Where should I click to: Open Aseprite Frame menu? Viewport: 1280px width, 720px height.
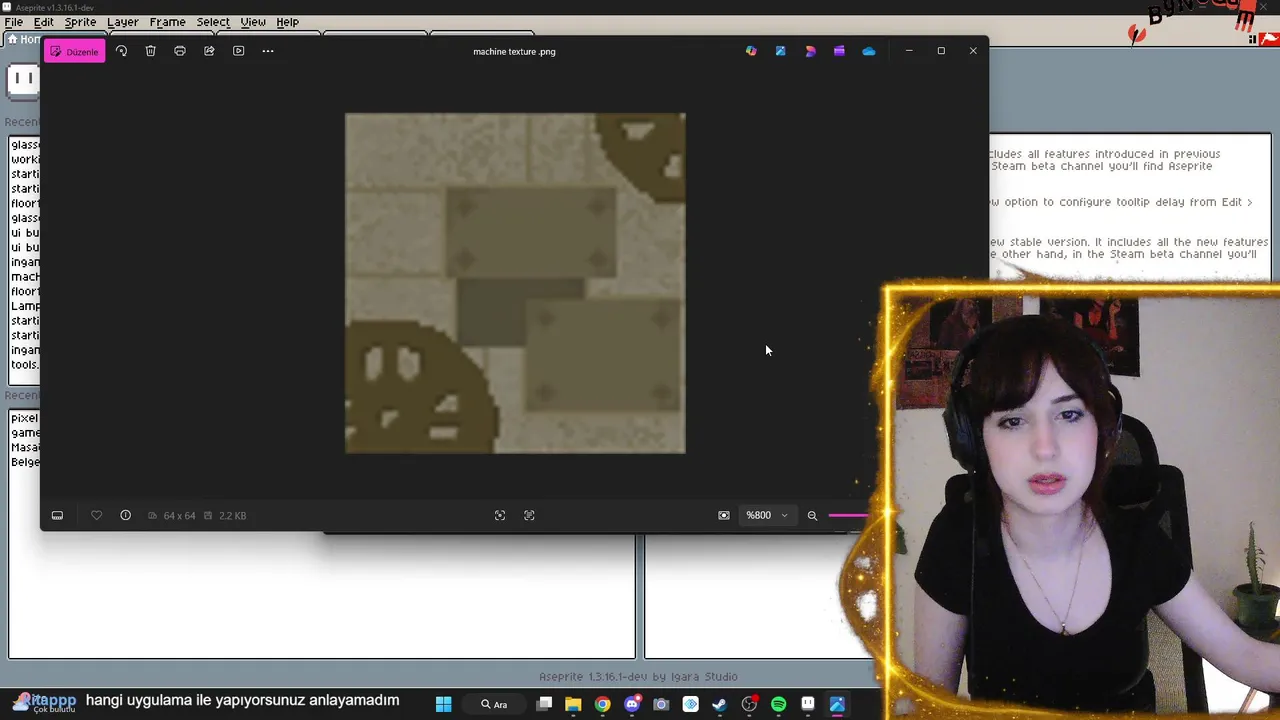(167, 22)
